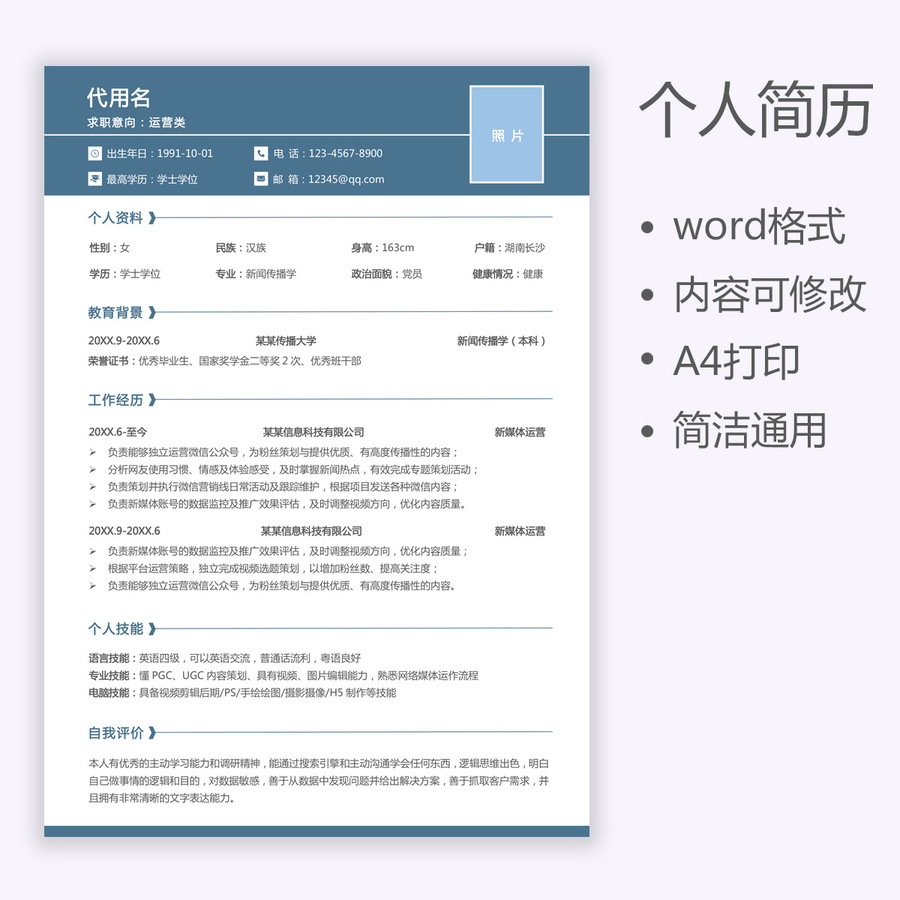Image resolution: width=900 pixels, height=900 pixels.
Task: Click the email 12345@qq.com
Action: click(x=346, y=179)
